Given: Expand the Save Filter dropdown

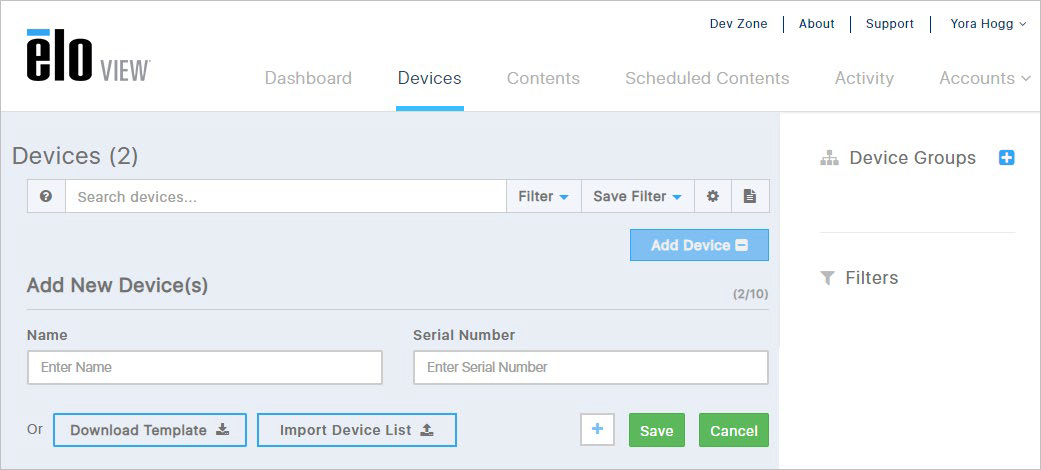Looking at the screenshot, I should (637, 196).
